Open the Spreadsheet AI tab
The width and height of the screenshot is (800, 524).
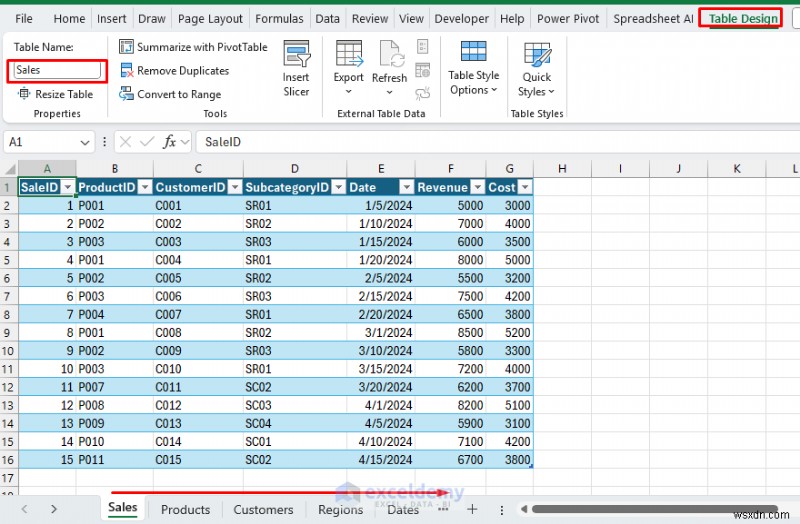pyautogui.click(x=653, y=19)
